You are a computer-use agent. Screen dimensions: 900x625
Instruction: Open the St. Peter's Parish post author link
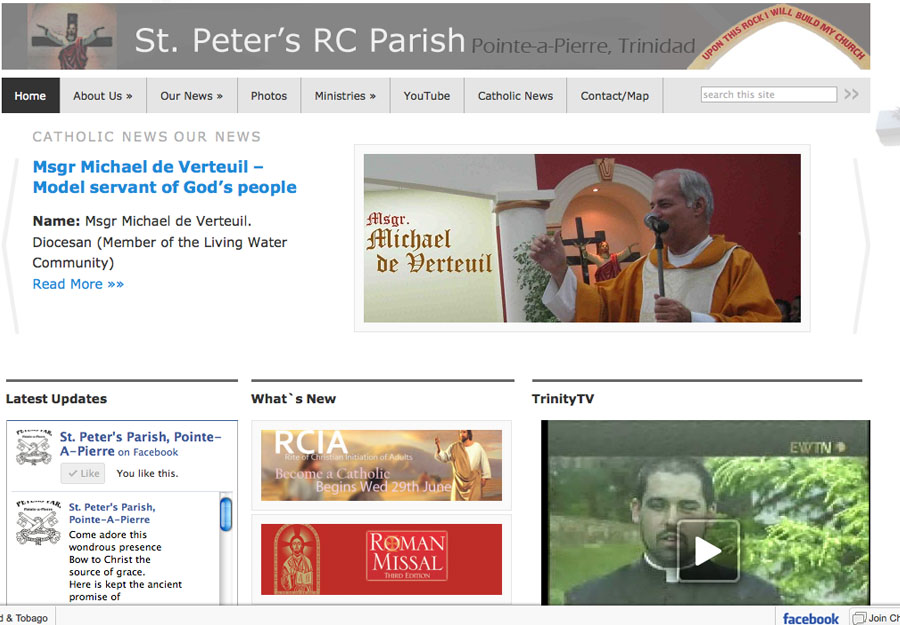click(x=112, y=513)
